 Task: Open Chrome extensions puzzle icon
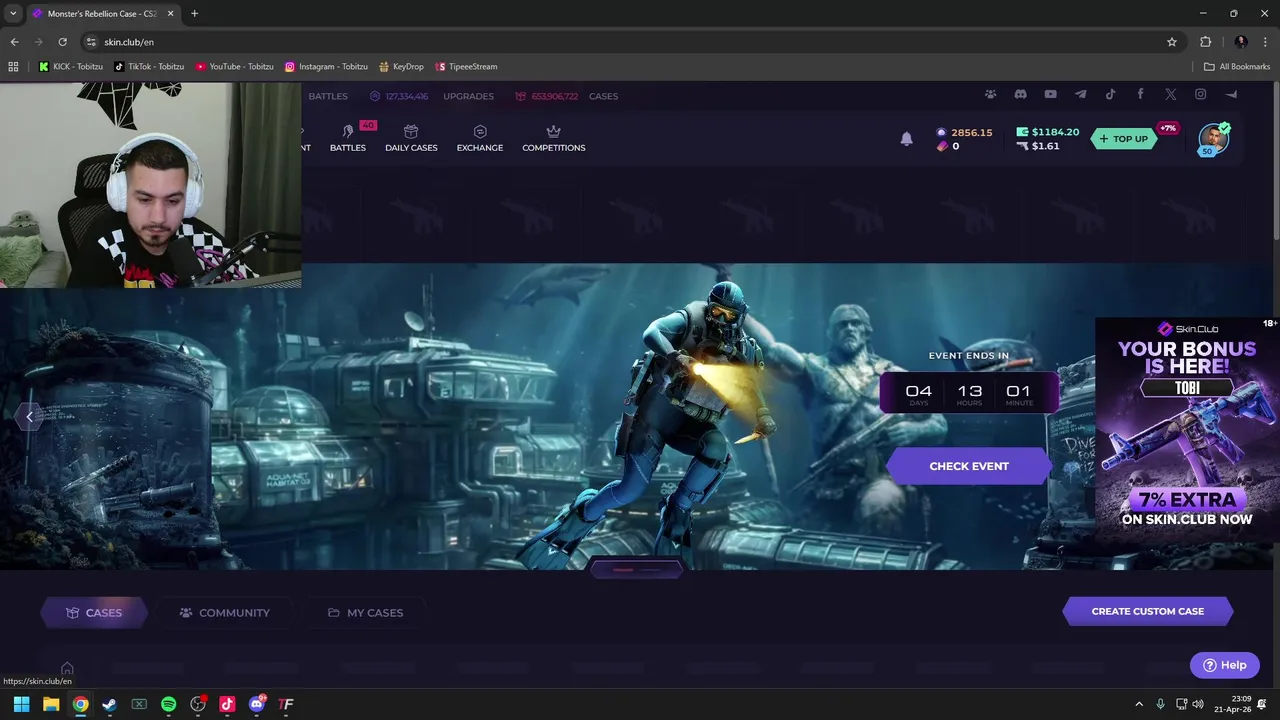[1205, 42]
